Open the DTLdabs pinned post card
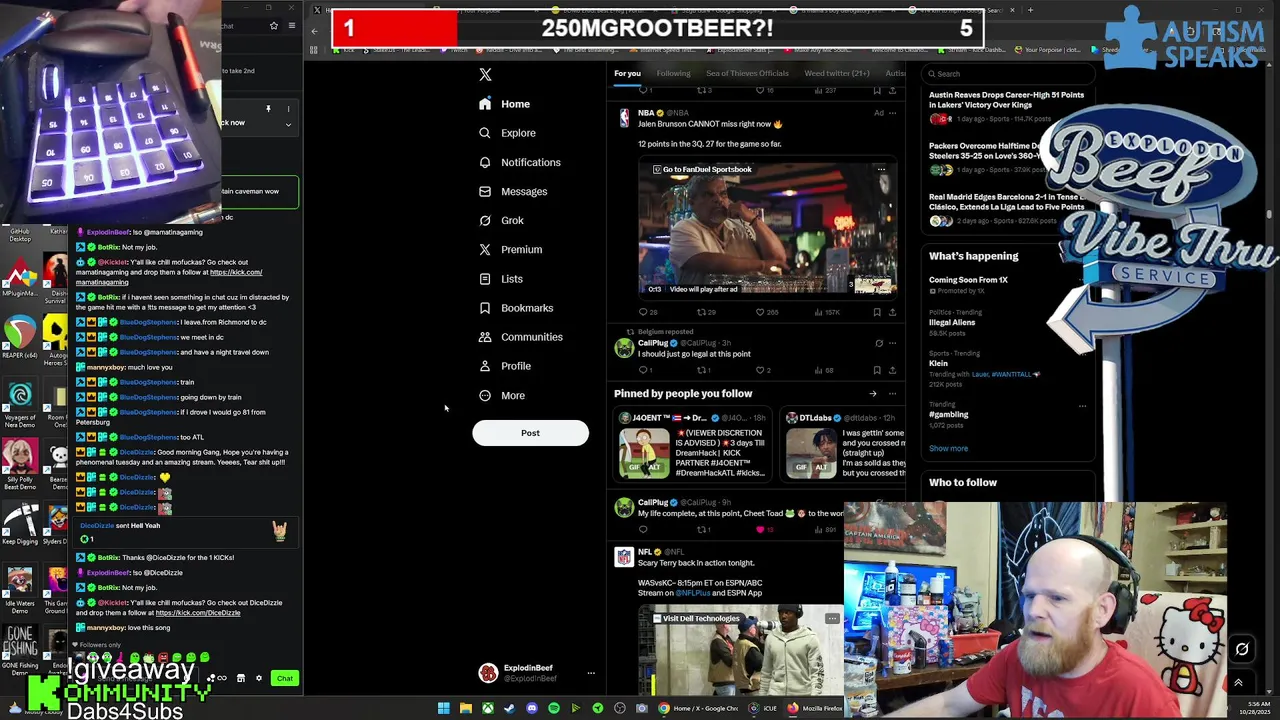Image resolution: width=1280 pixels, height=720 pixels. (844, 446)
